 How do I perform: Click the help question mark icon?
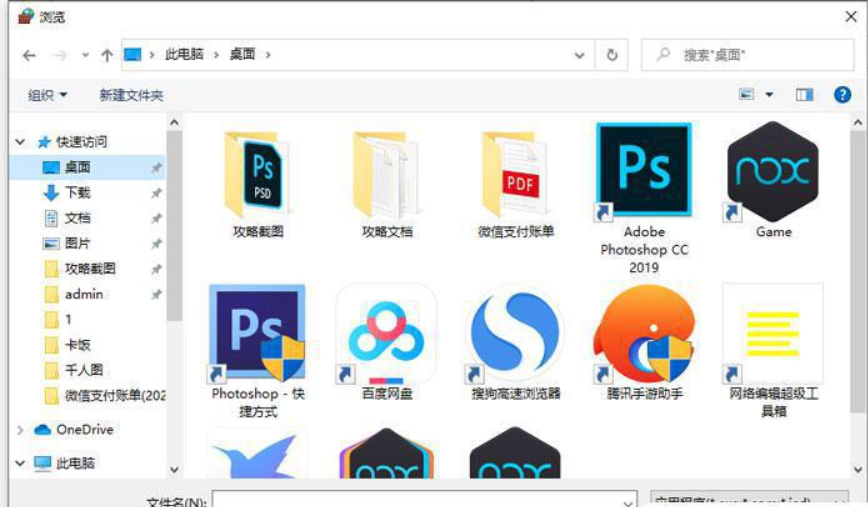click(x=842, y=95)
